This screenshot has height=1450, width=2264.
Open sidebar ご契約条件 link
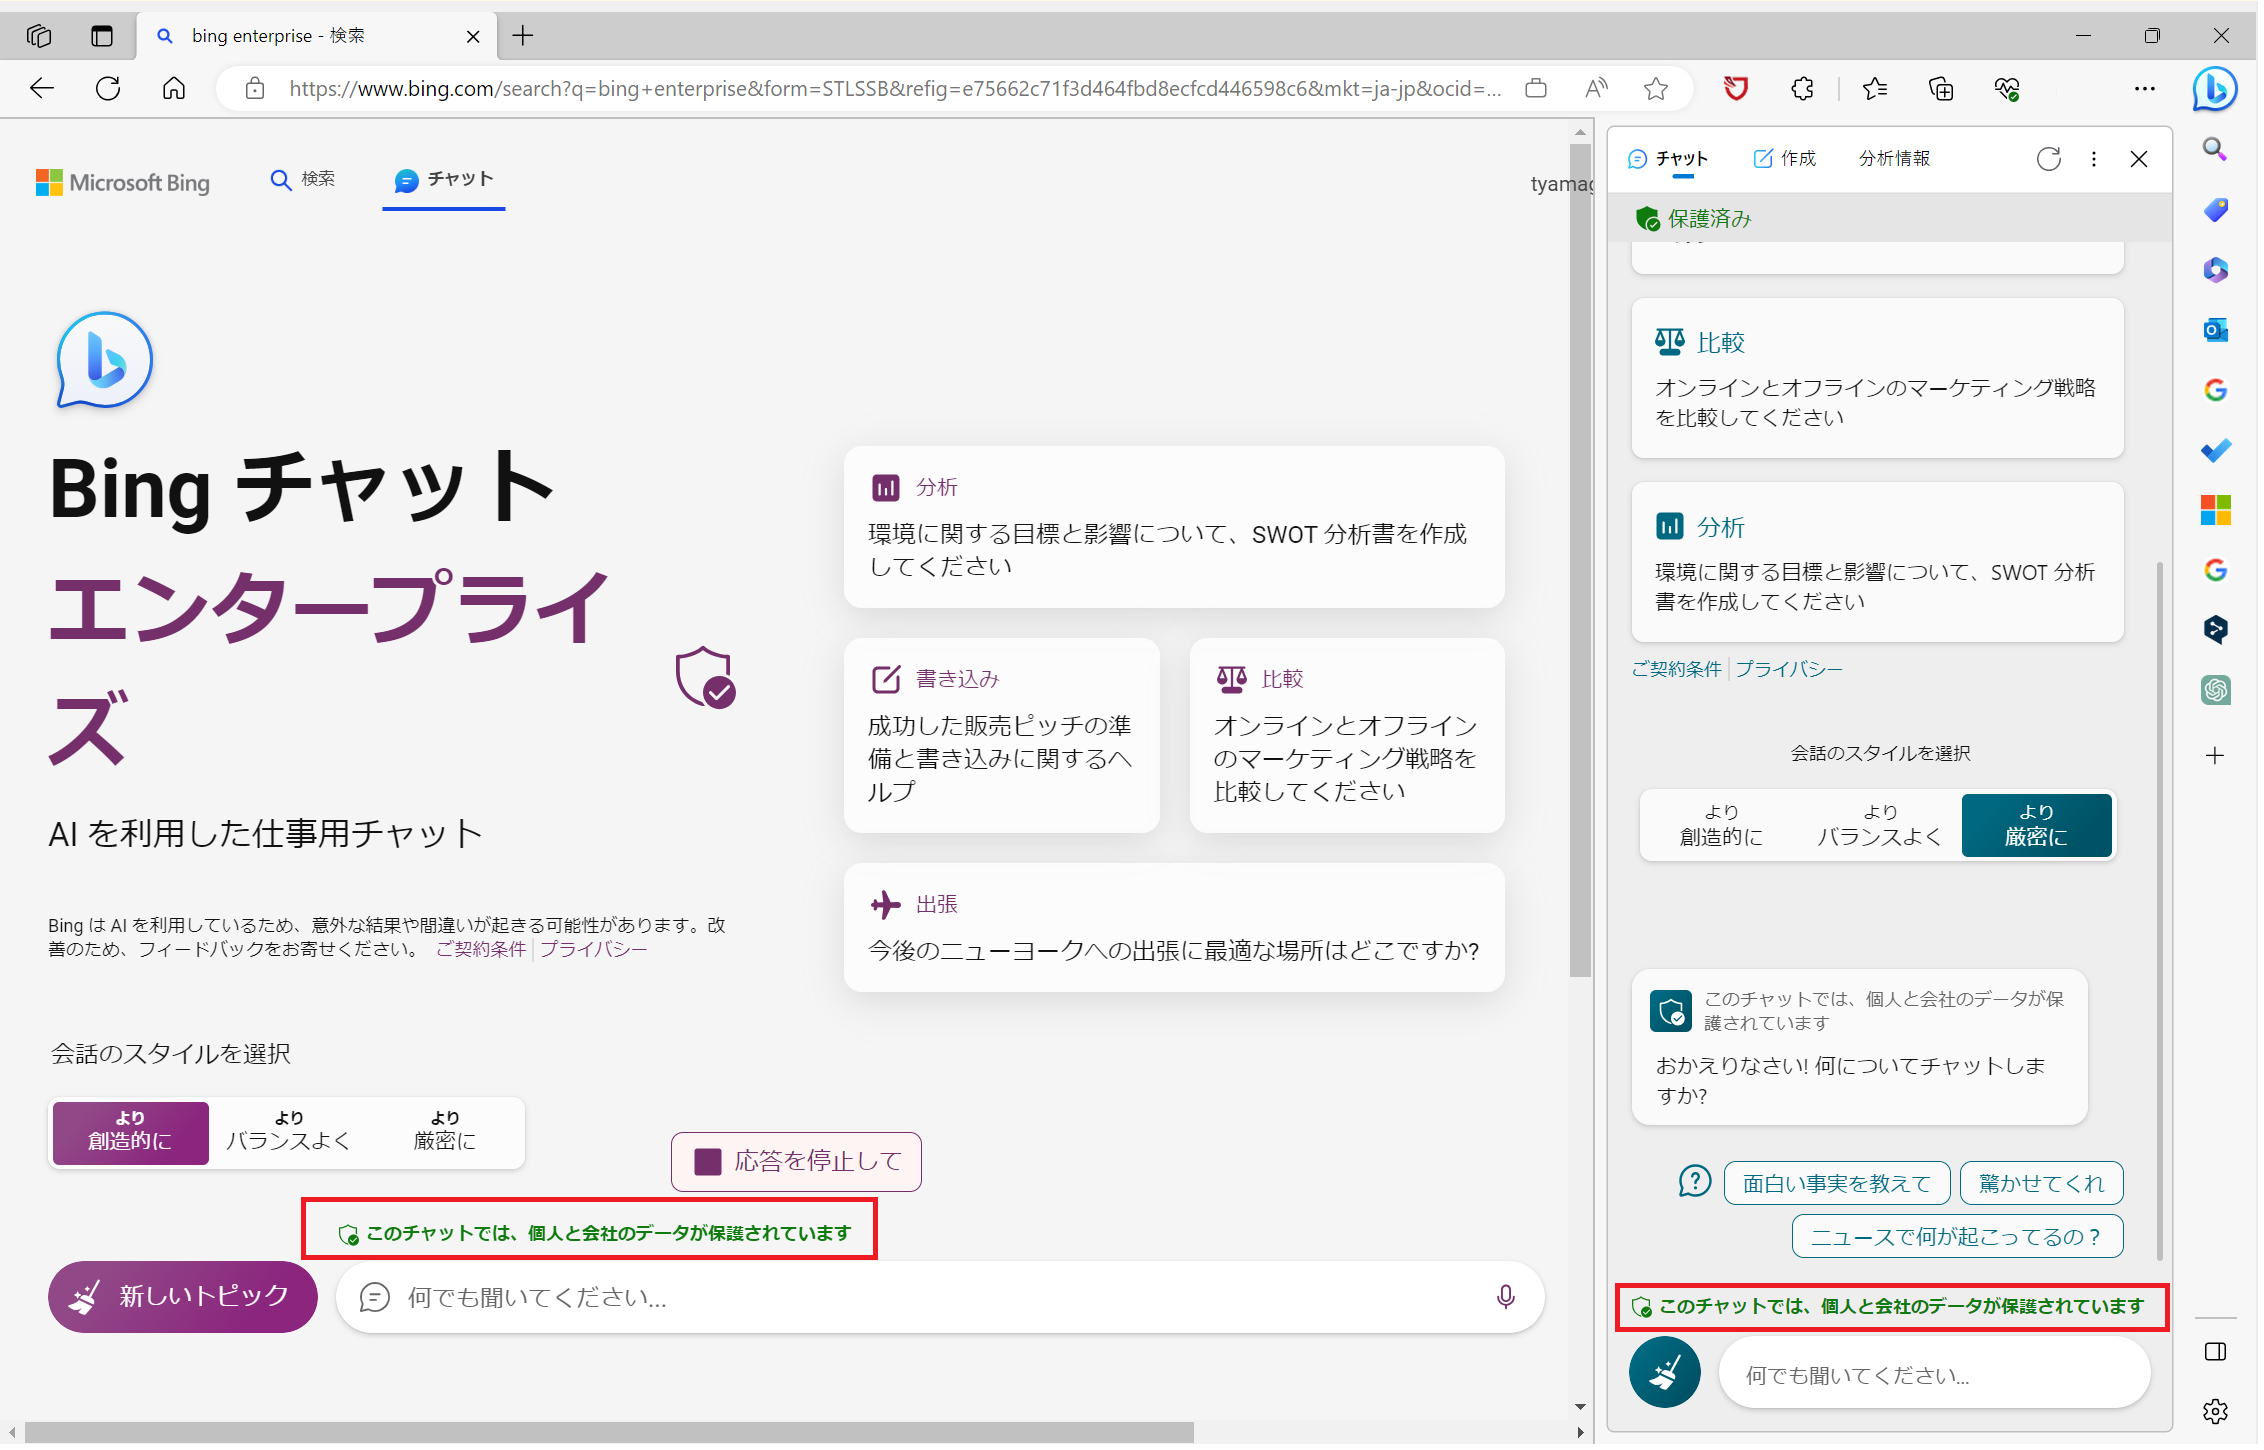coord(1676,670)
